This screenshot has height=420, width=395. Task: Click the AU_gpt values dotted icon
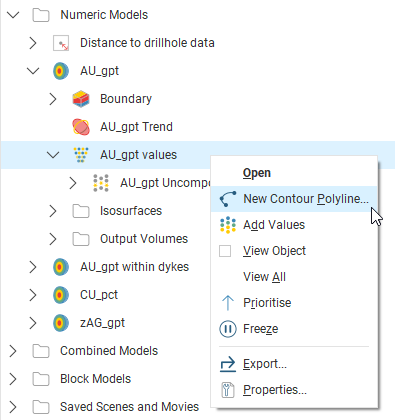tap(81, 155)
